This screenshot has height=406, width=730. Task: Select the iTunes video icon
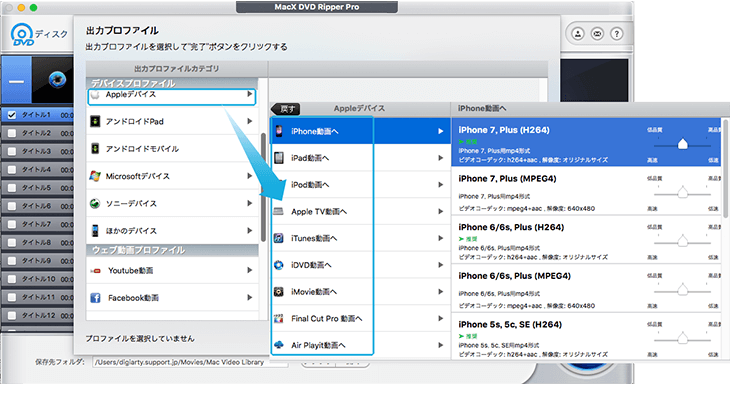(279, 239)
